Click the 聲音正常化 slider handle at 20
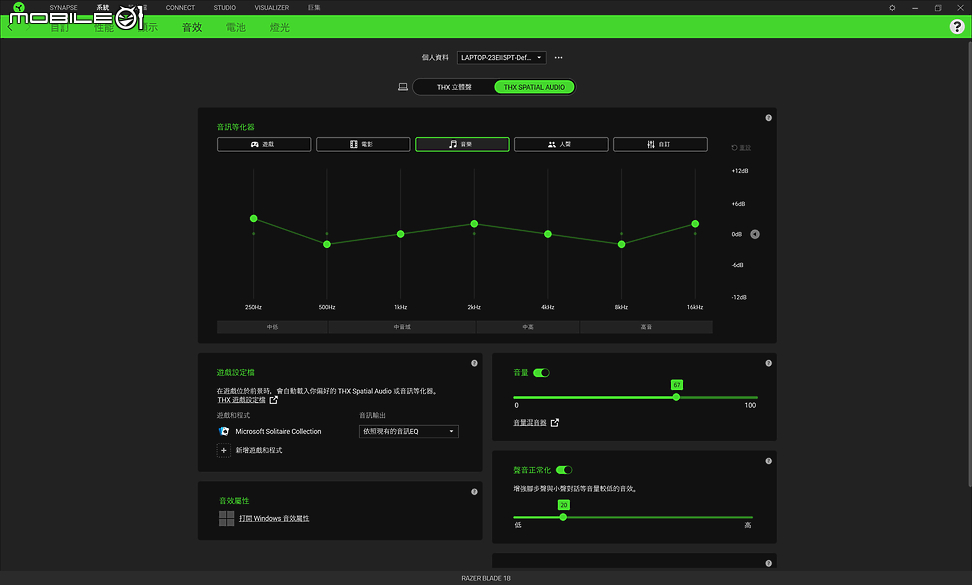 tap(563, 517)
